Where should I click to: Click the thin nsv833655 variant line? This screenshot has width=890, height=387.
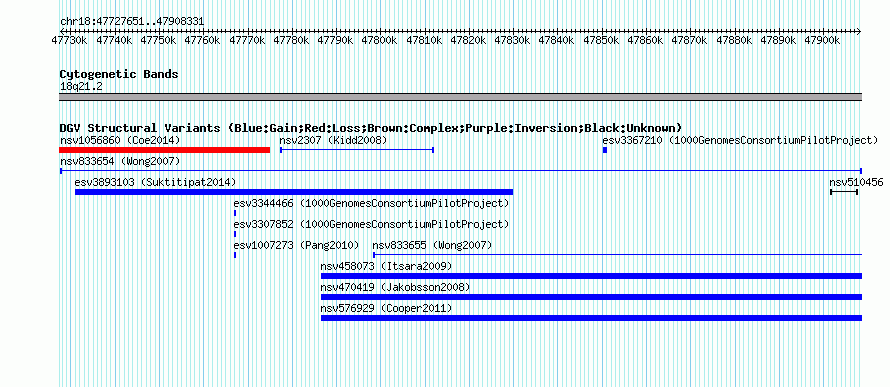pos(618,255)
